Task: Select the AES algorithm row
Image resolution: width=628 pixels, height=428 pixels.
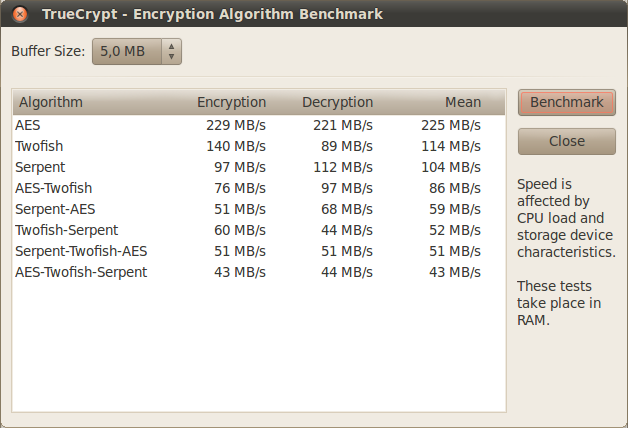Action: point(259,125)
